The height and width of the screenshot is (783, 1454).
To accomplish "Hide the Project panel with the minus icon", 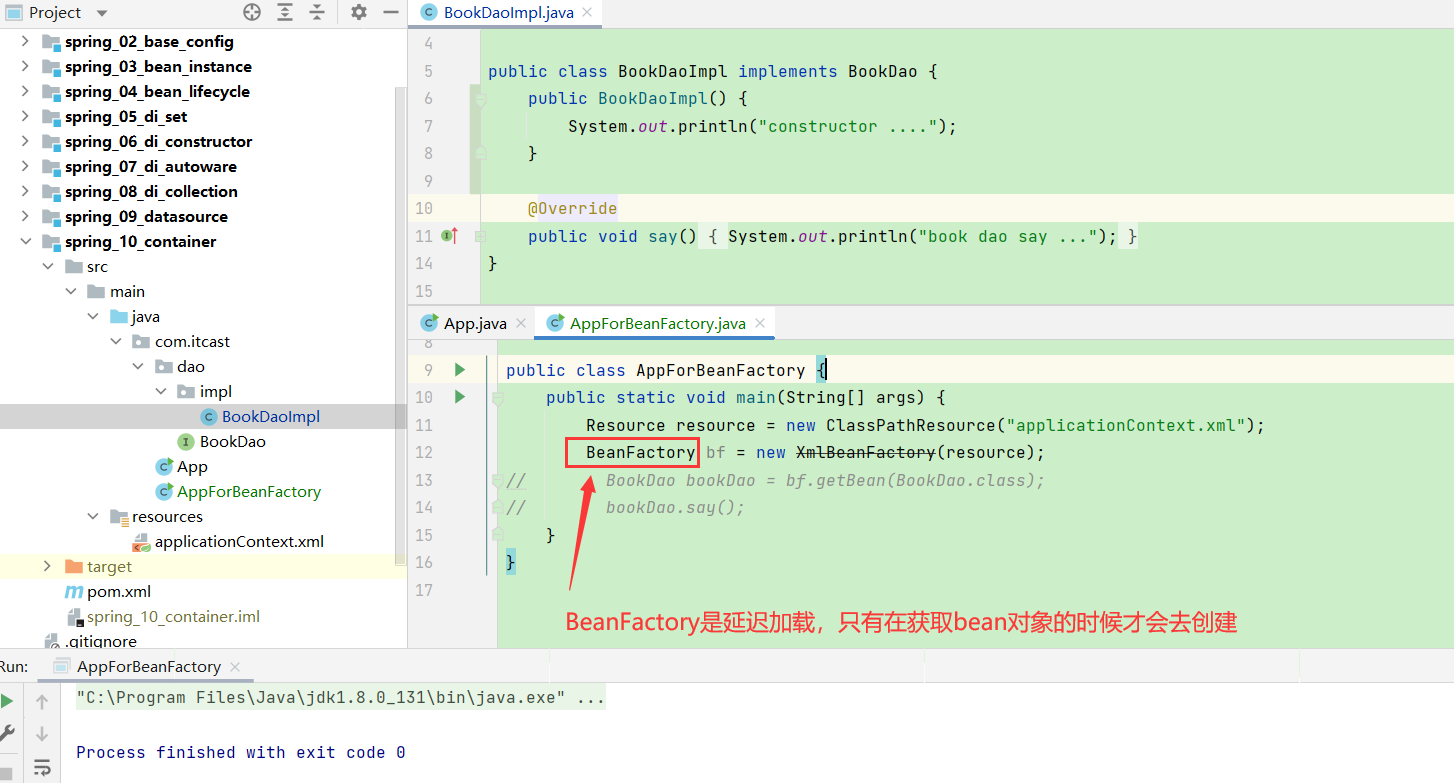I will [391, 12].
